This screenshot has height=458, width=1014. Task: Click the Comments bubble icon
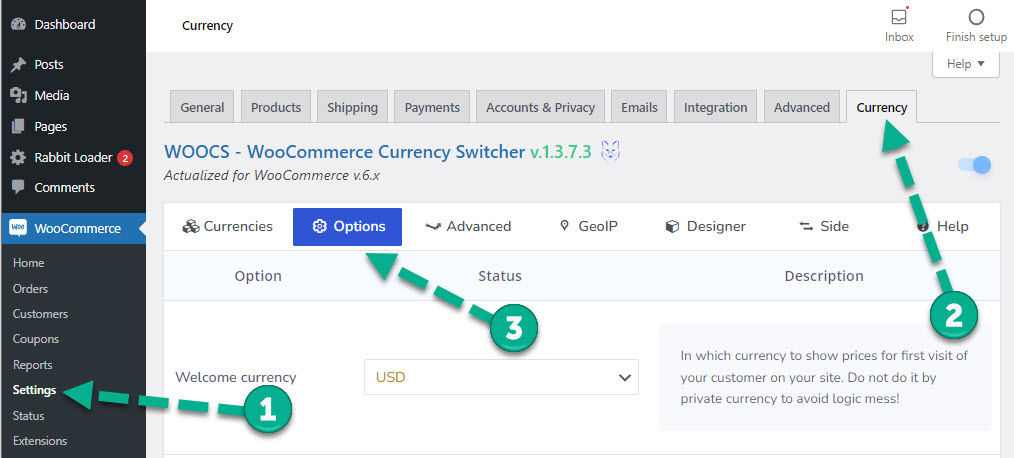pyautogui.click(x=18, y=188)
